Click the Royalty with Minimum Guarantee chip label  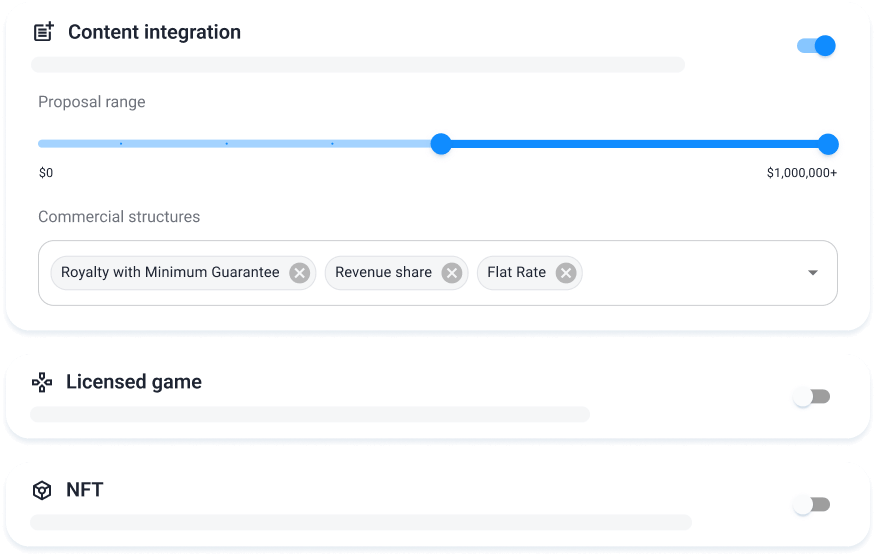tap(170, 272)
